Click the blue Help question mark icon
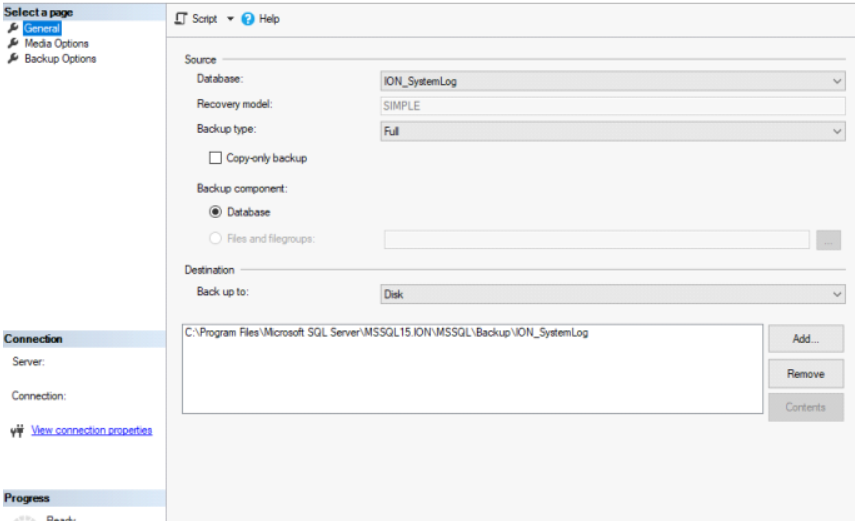This screenshot has width=855, height=521. point(248,19)
